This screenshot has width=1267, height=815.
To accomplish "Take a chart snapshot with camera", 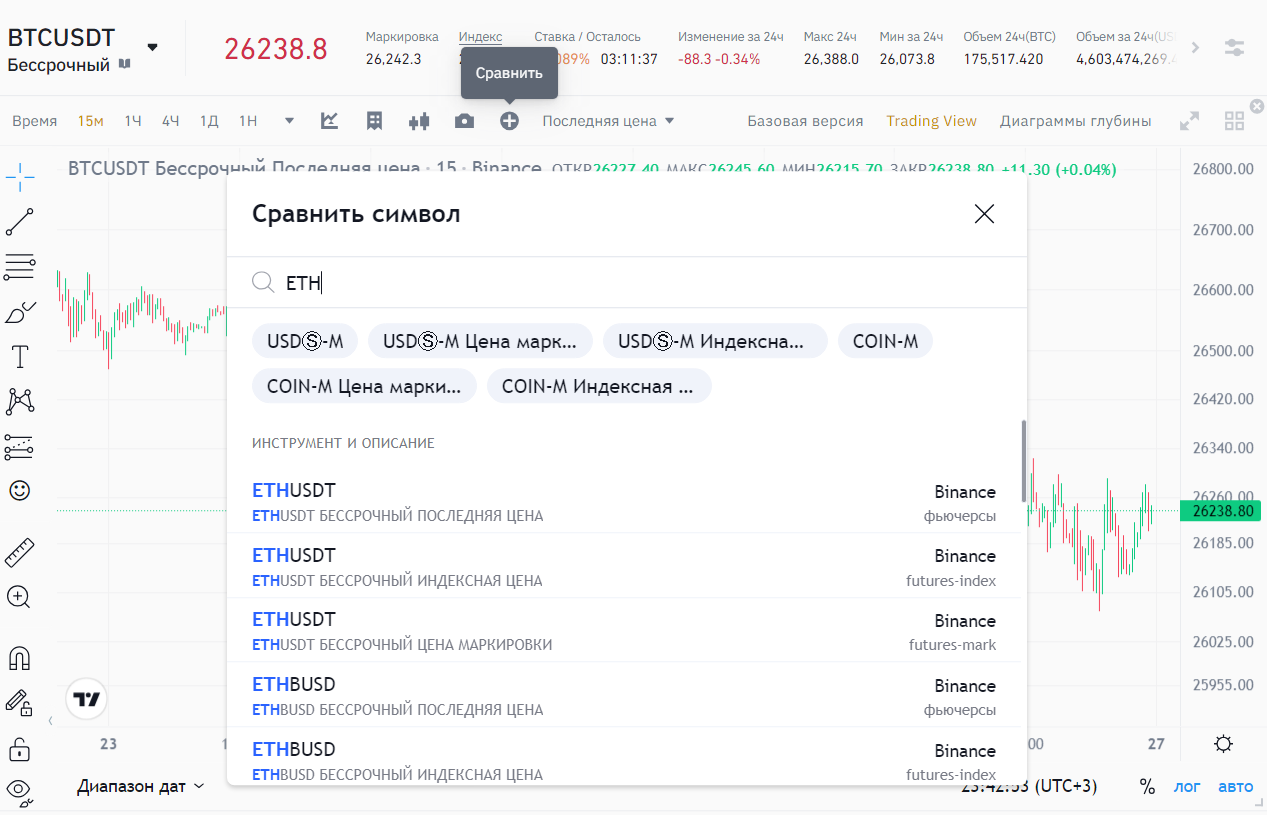I will (x=464, y=121).
